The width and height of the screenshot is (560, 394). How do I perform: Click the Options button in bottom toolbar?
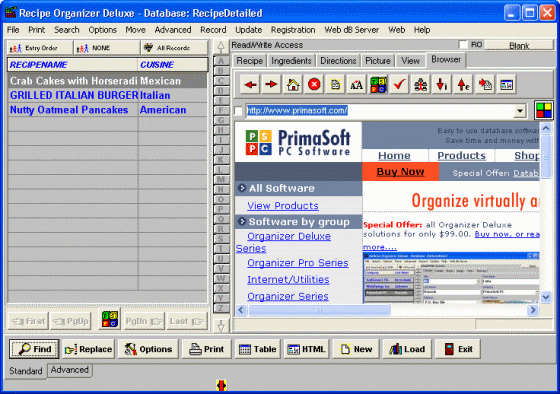148,349
